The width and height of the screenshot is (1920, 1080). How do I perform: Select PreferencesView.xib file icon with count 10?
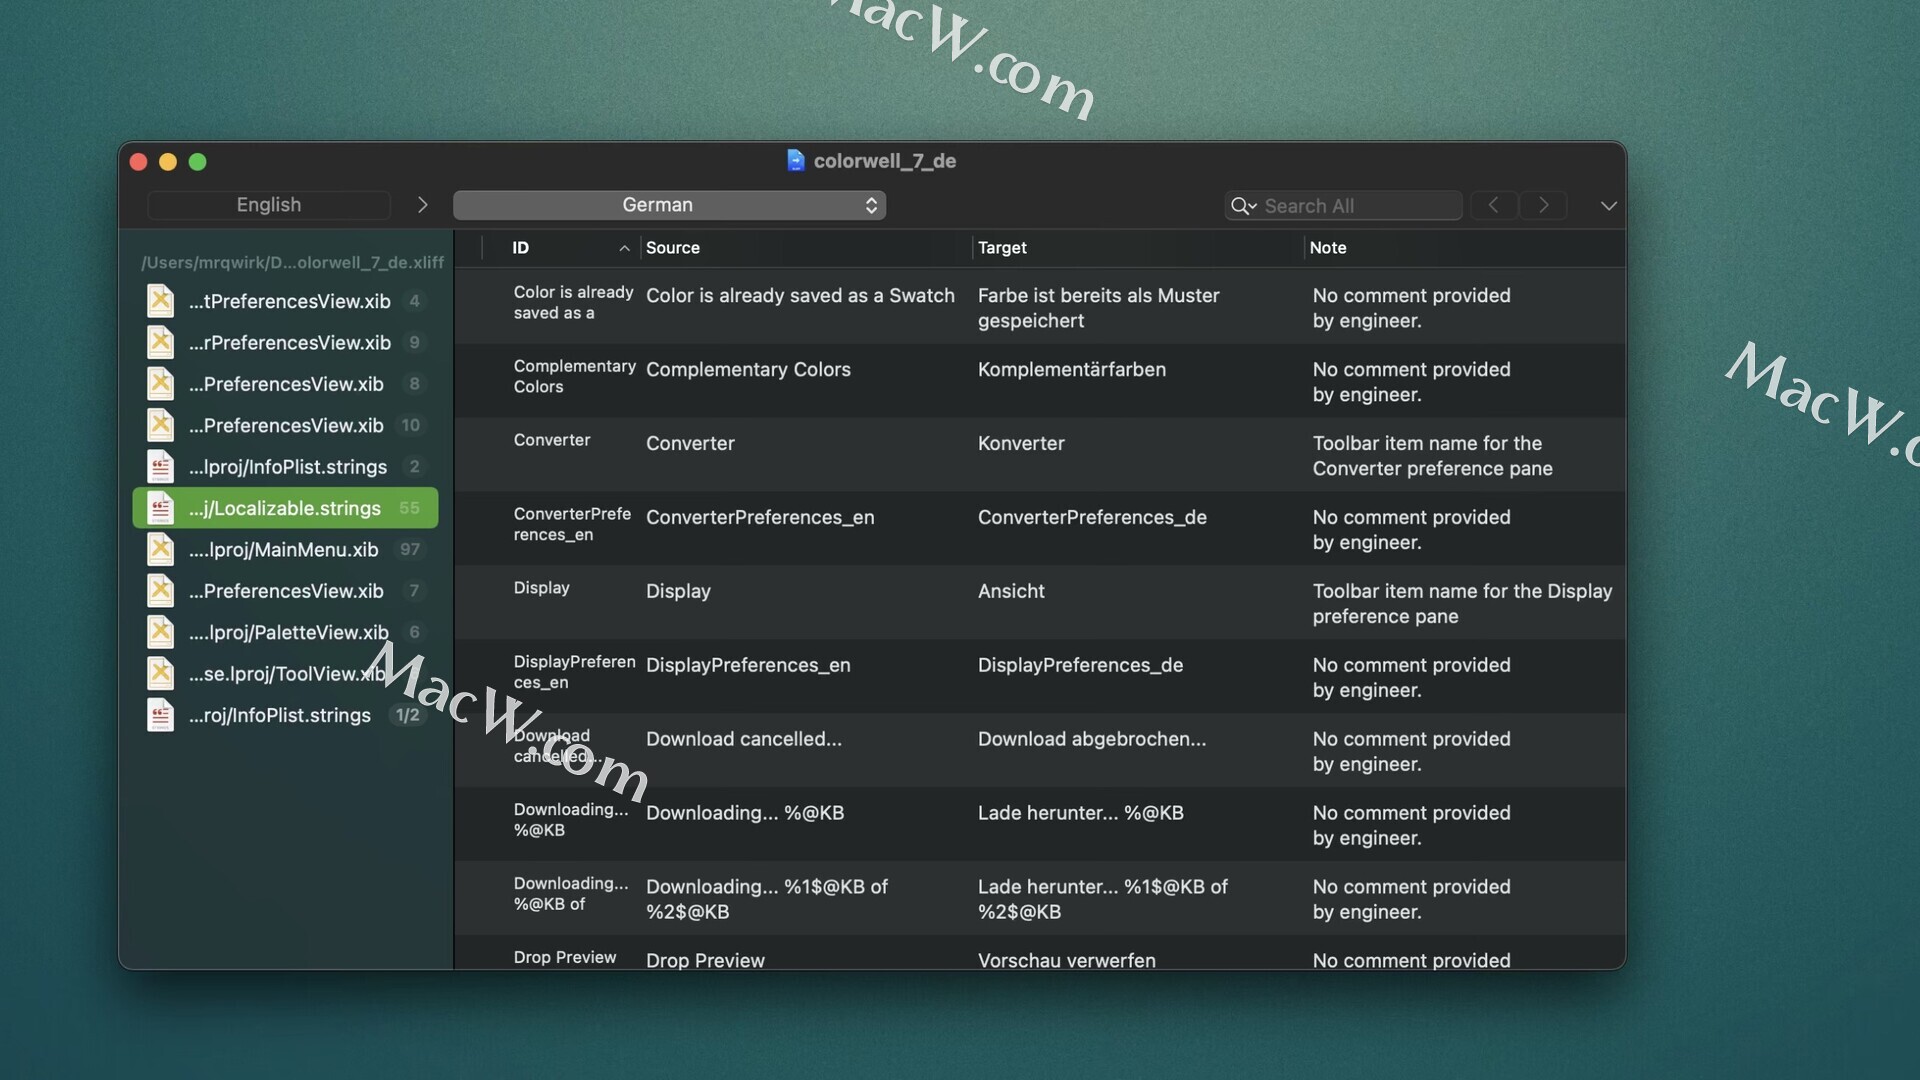point(161,425)
